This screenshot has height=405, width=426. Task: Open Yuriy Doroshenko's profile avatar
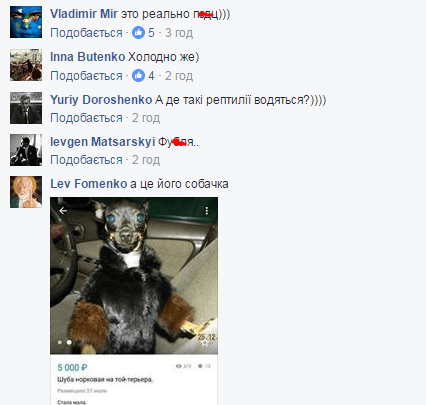26,108
